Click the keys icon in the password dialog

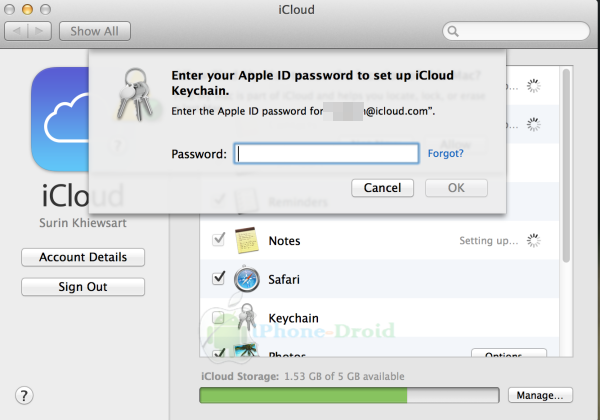click(x=131, y=93)
